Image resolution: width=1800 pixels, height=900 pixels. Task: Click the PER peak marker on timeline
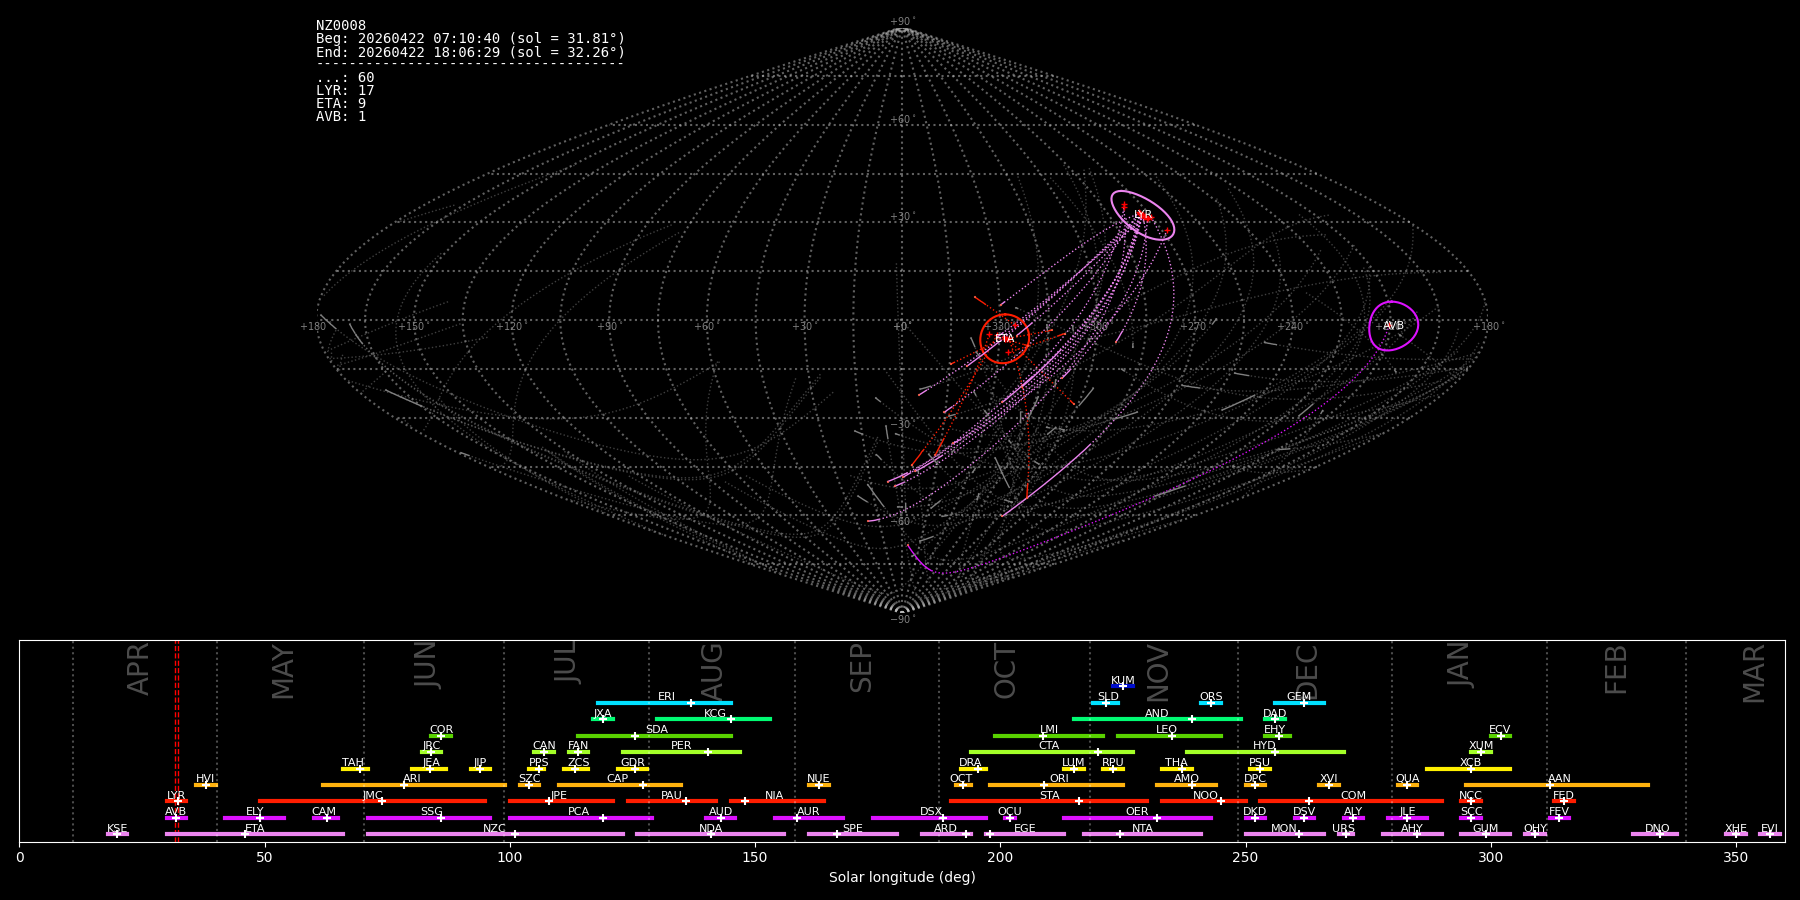[x=708, y=752]
